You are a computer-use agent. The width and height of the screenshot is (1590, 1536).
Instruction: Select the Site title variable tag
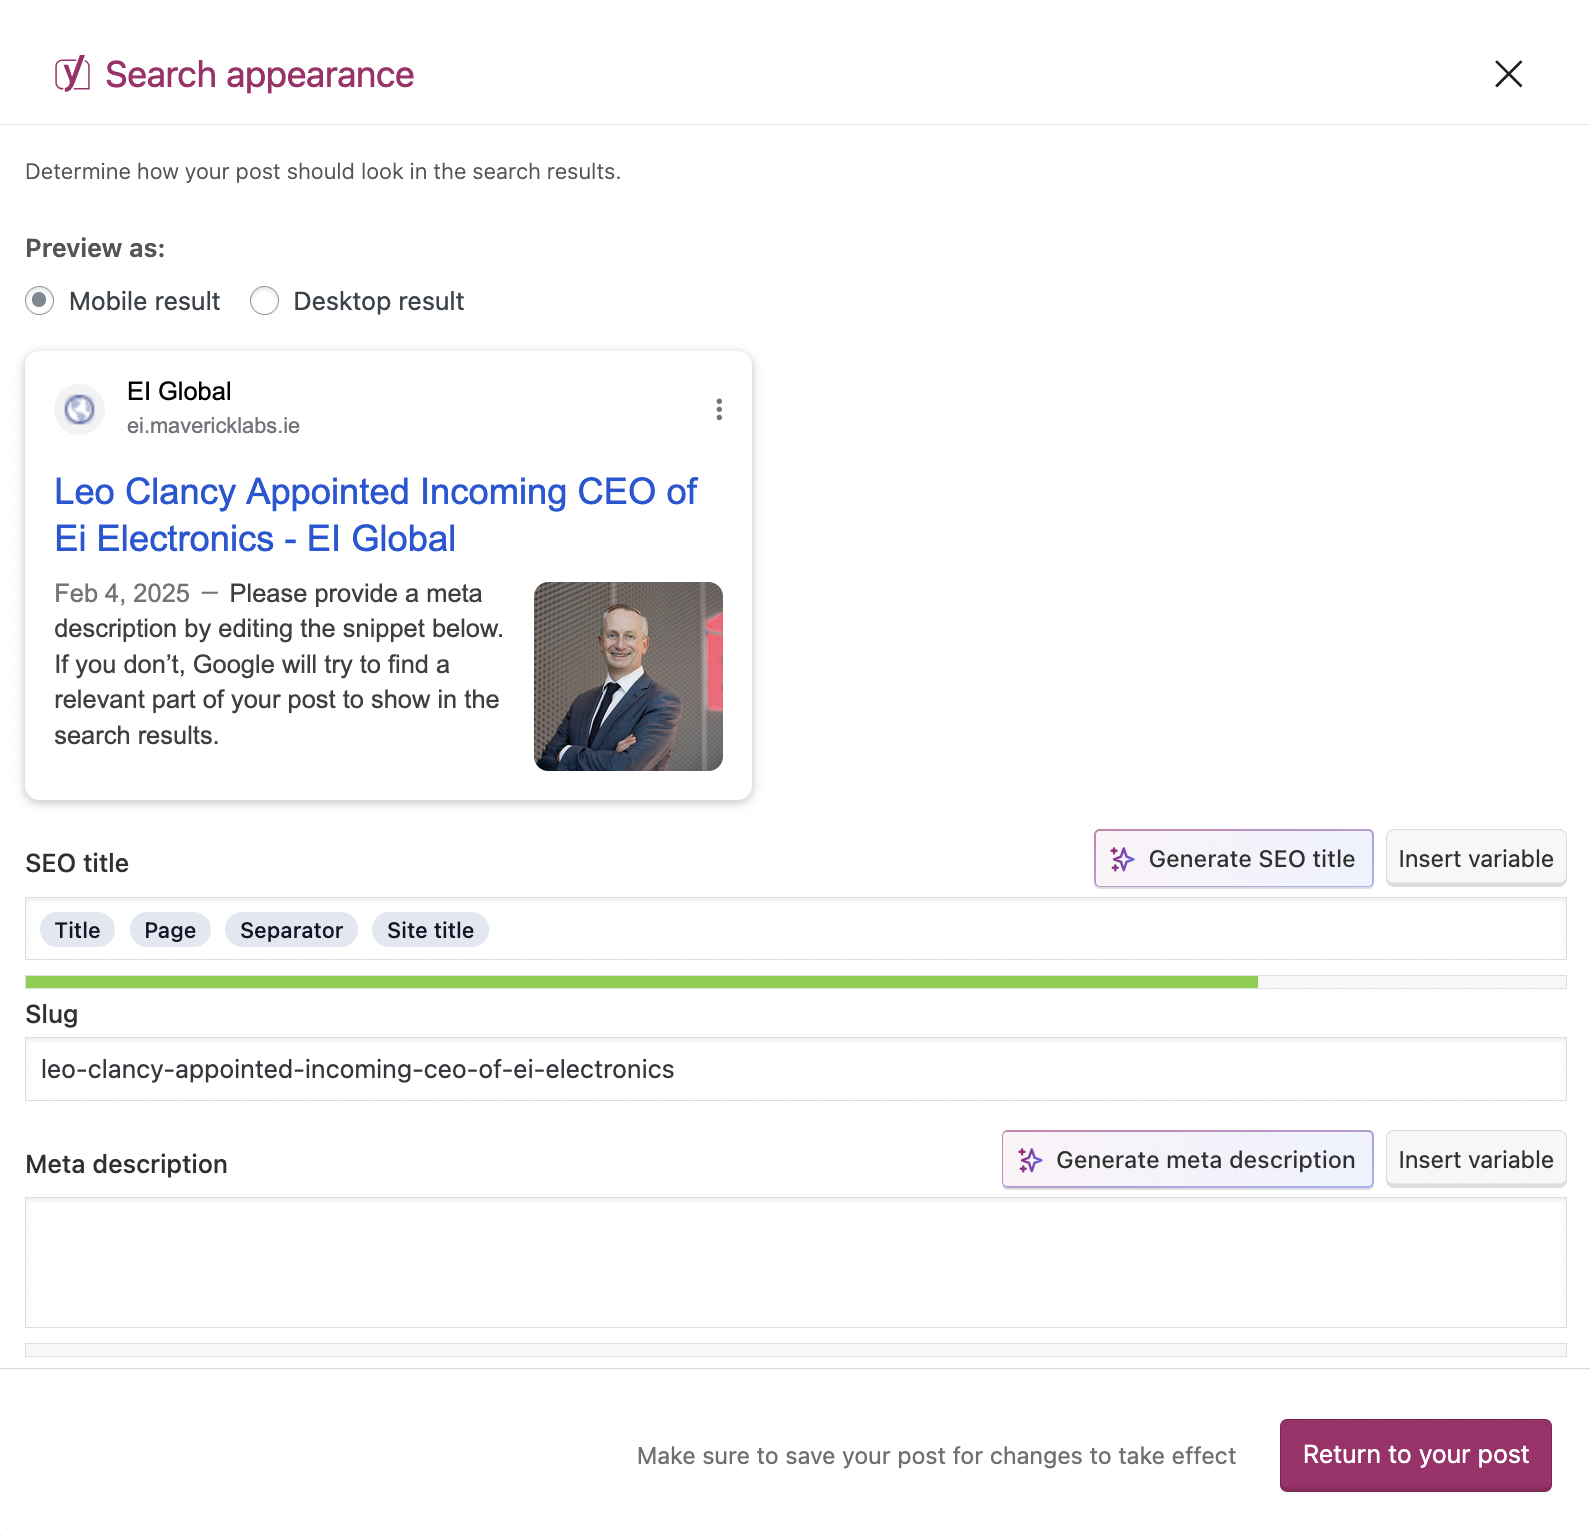click(x=430, y=930)
